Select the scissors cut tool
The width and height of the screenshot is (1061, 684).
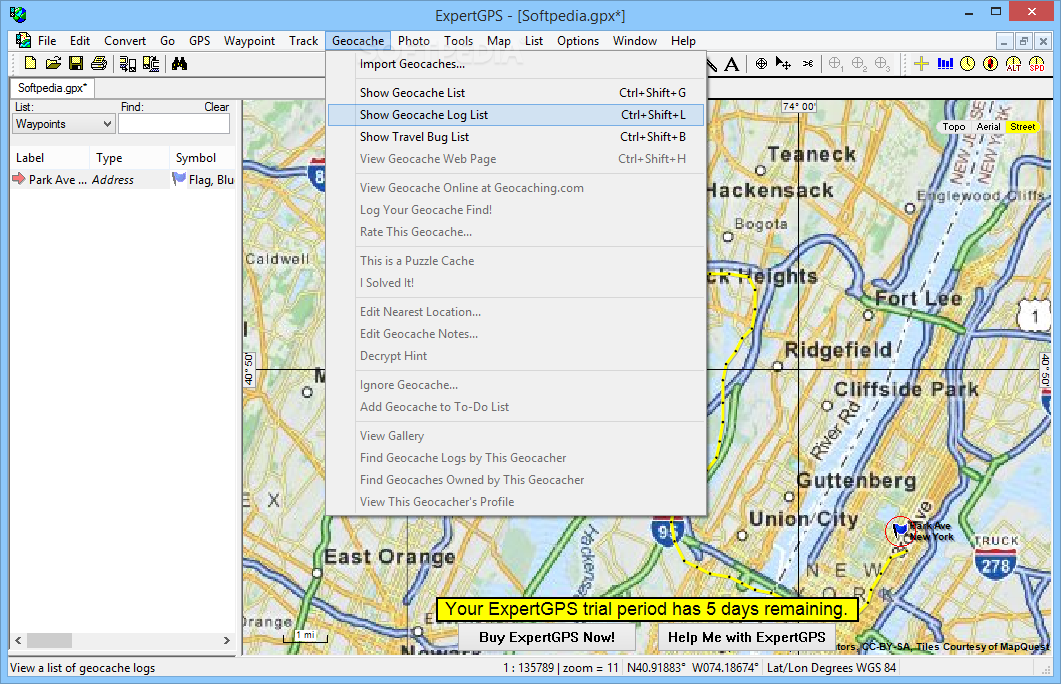(808, 64)
